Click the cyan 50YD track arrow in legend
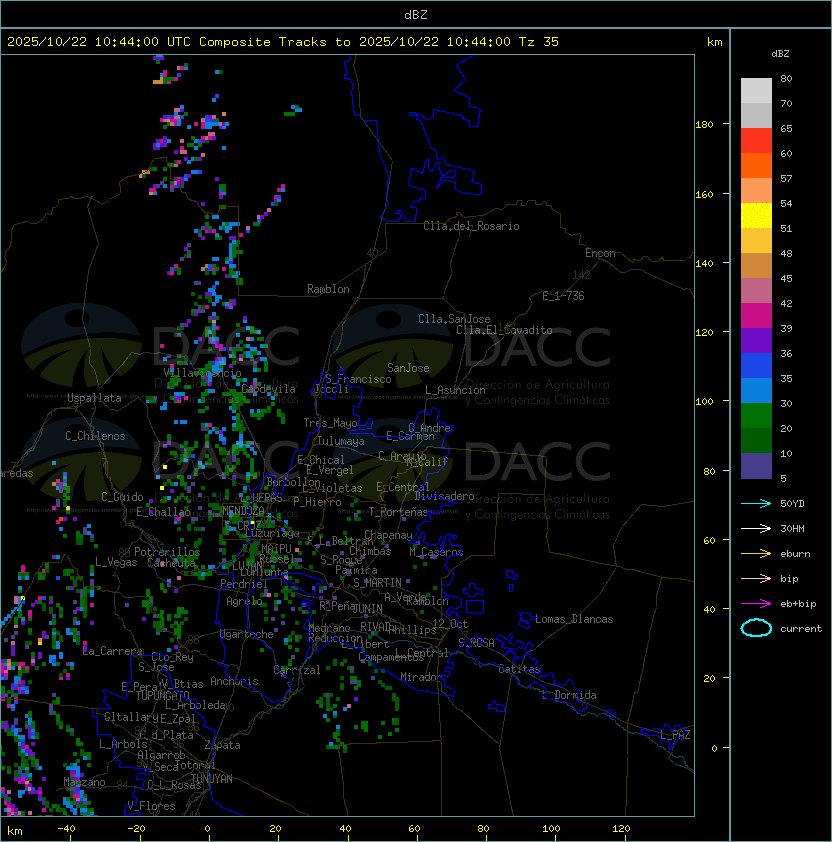The height and width of the screenshot is (842, 832). [756, 503]
